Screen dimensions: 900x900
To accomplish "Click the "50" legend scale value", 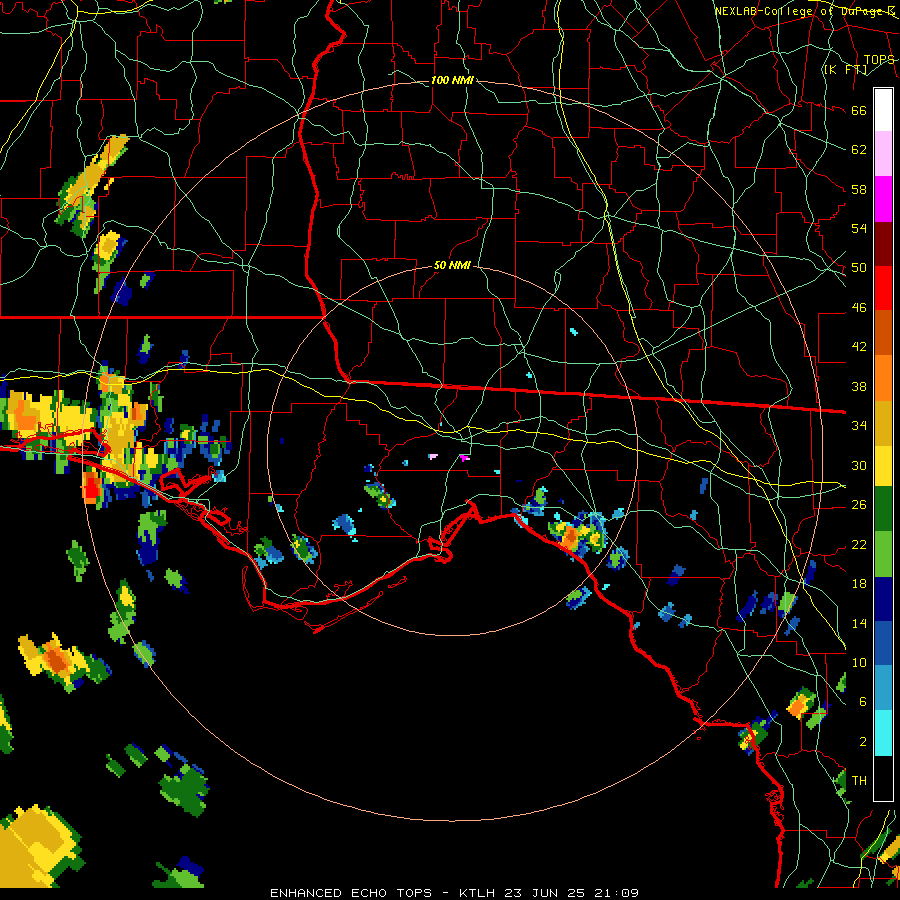I will 859,268.
